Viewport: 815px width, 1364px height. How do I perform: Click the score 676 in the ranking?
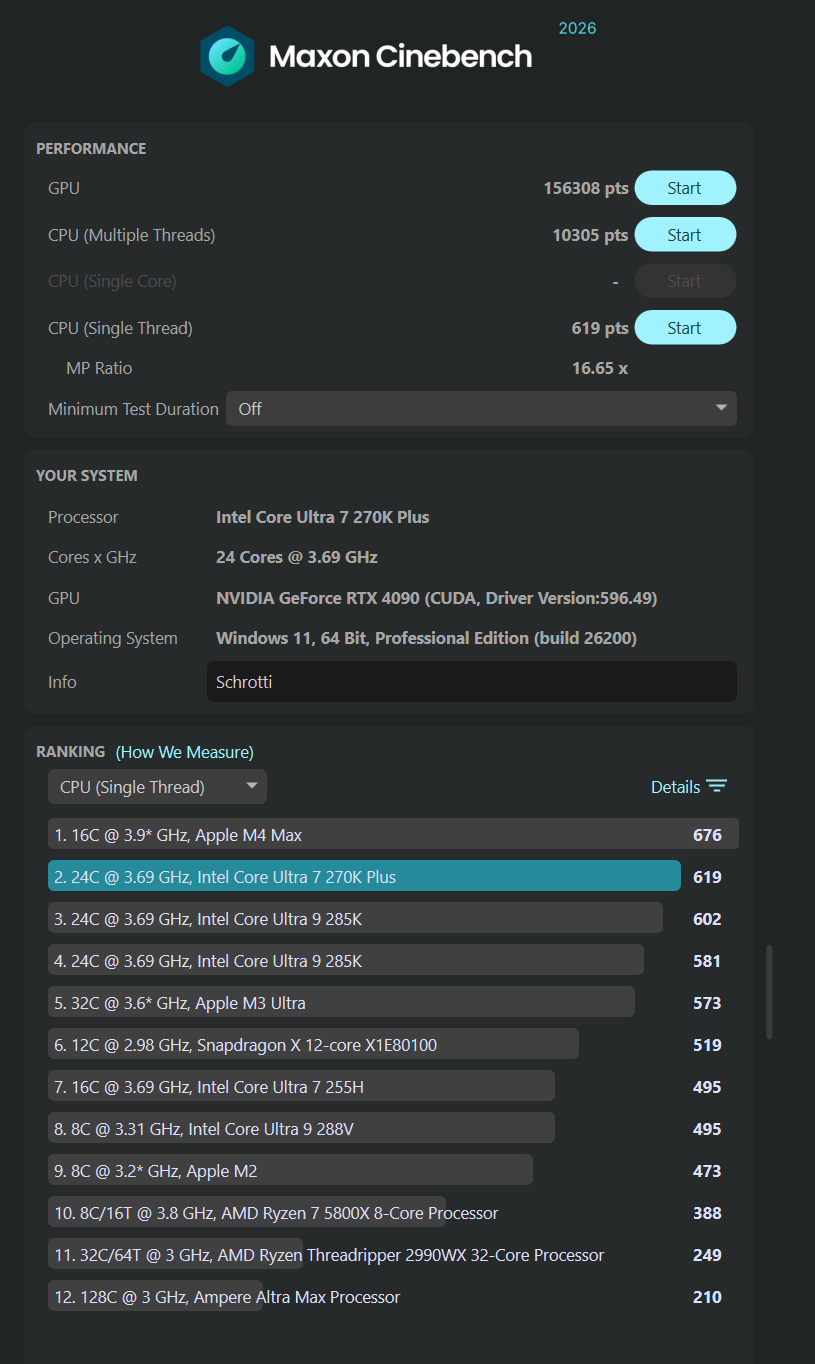point(707,835)
